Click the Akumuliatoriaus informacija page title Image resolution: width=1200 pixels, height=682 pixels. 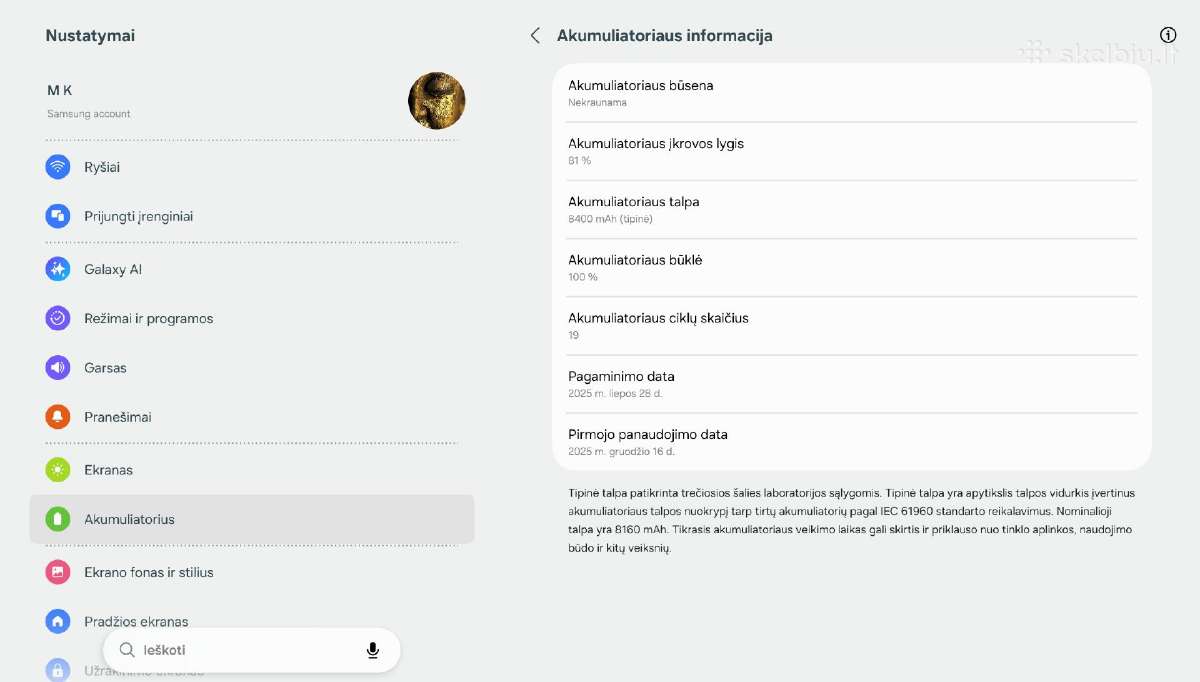[665, 36]
